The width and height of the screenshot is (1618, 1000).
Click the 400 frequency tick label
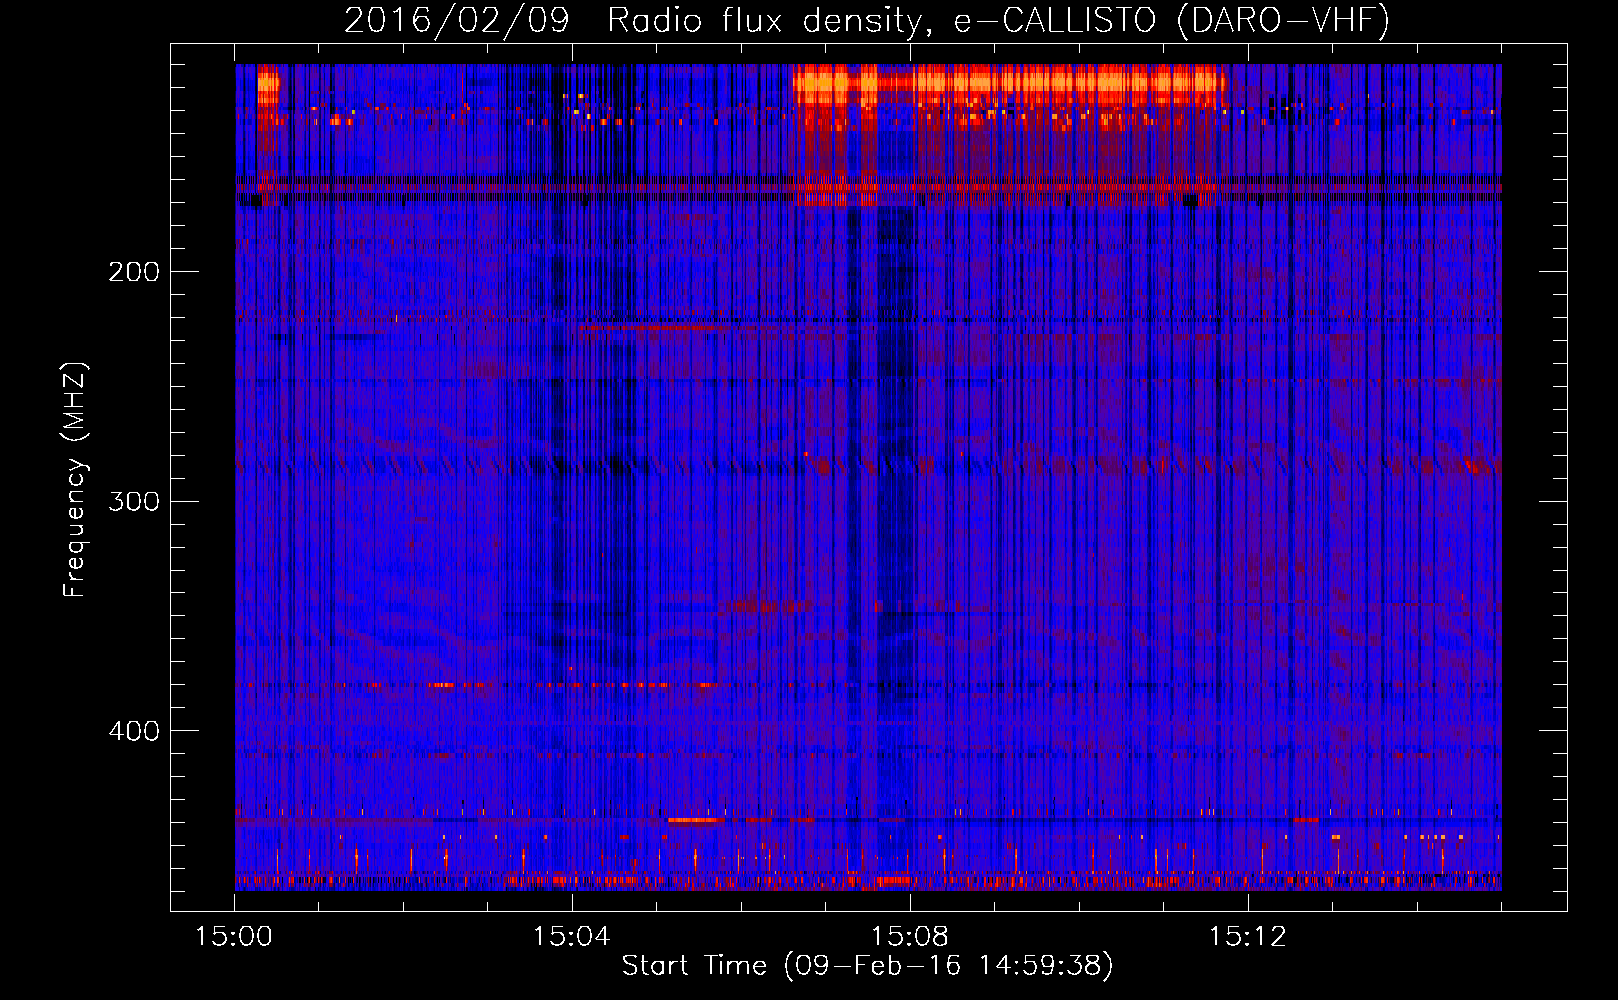click(134, 731)
